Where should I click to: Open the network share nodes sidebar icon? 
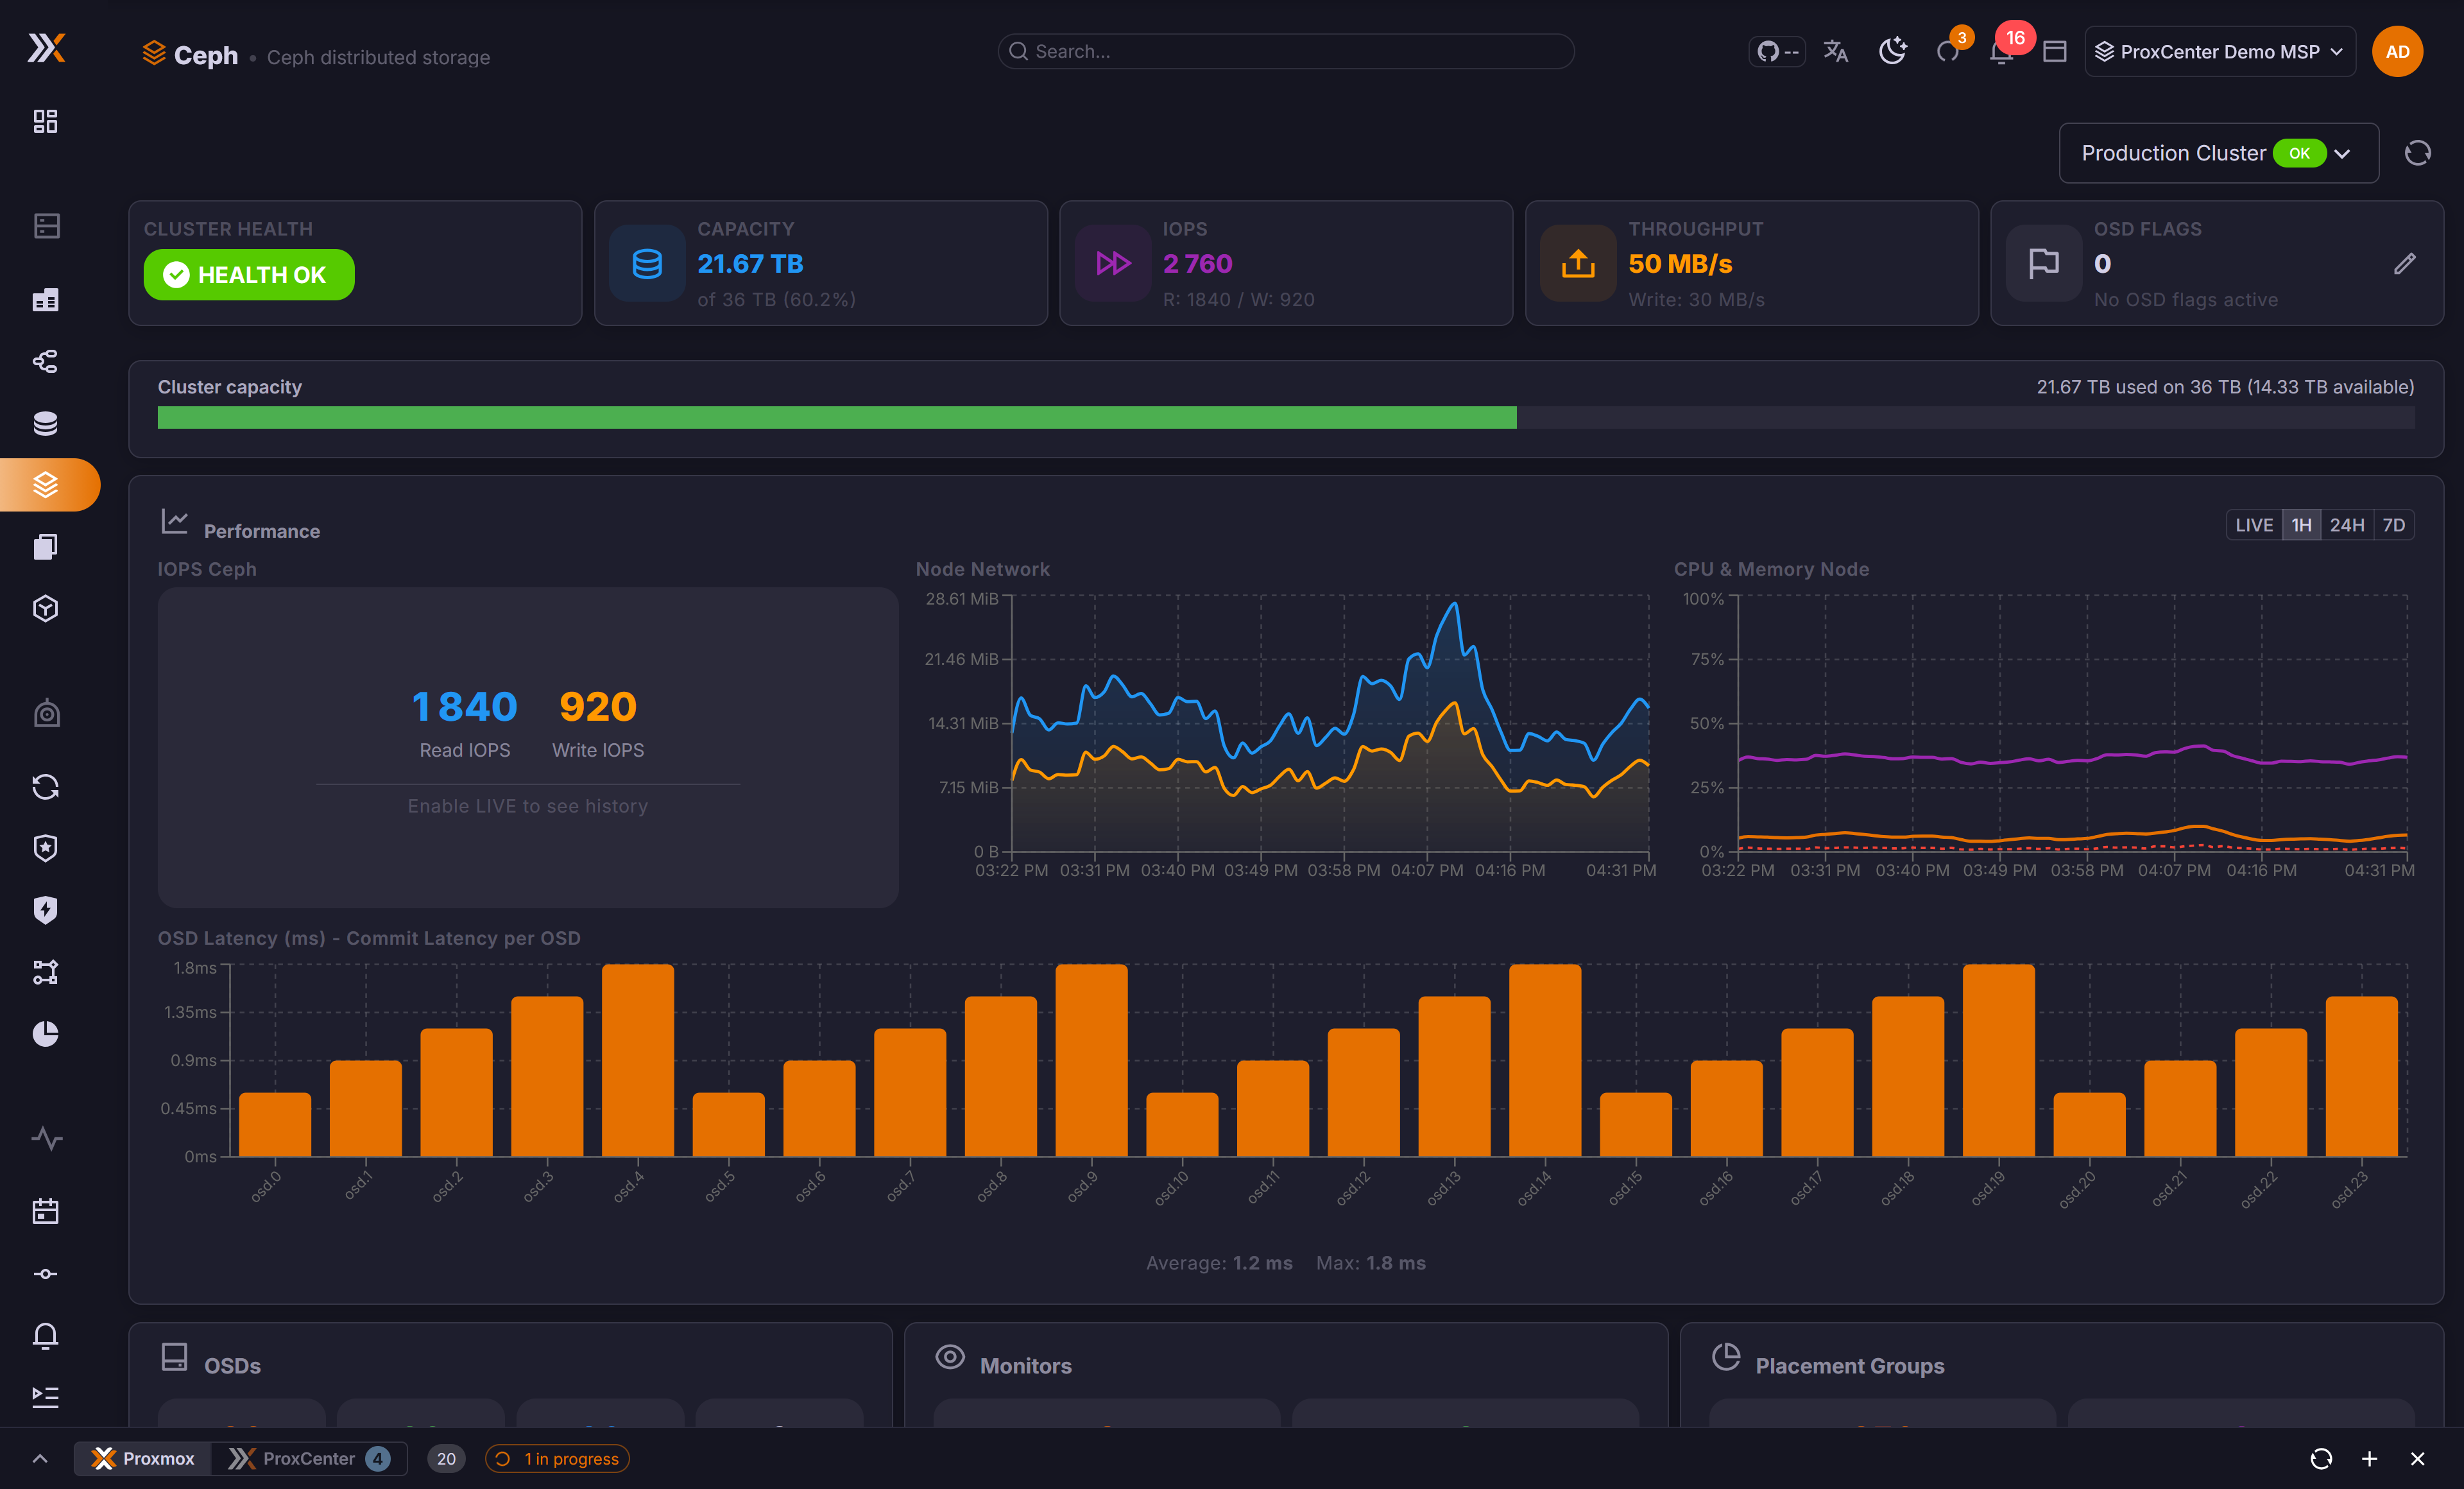[46, 361]
